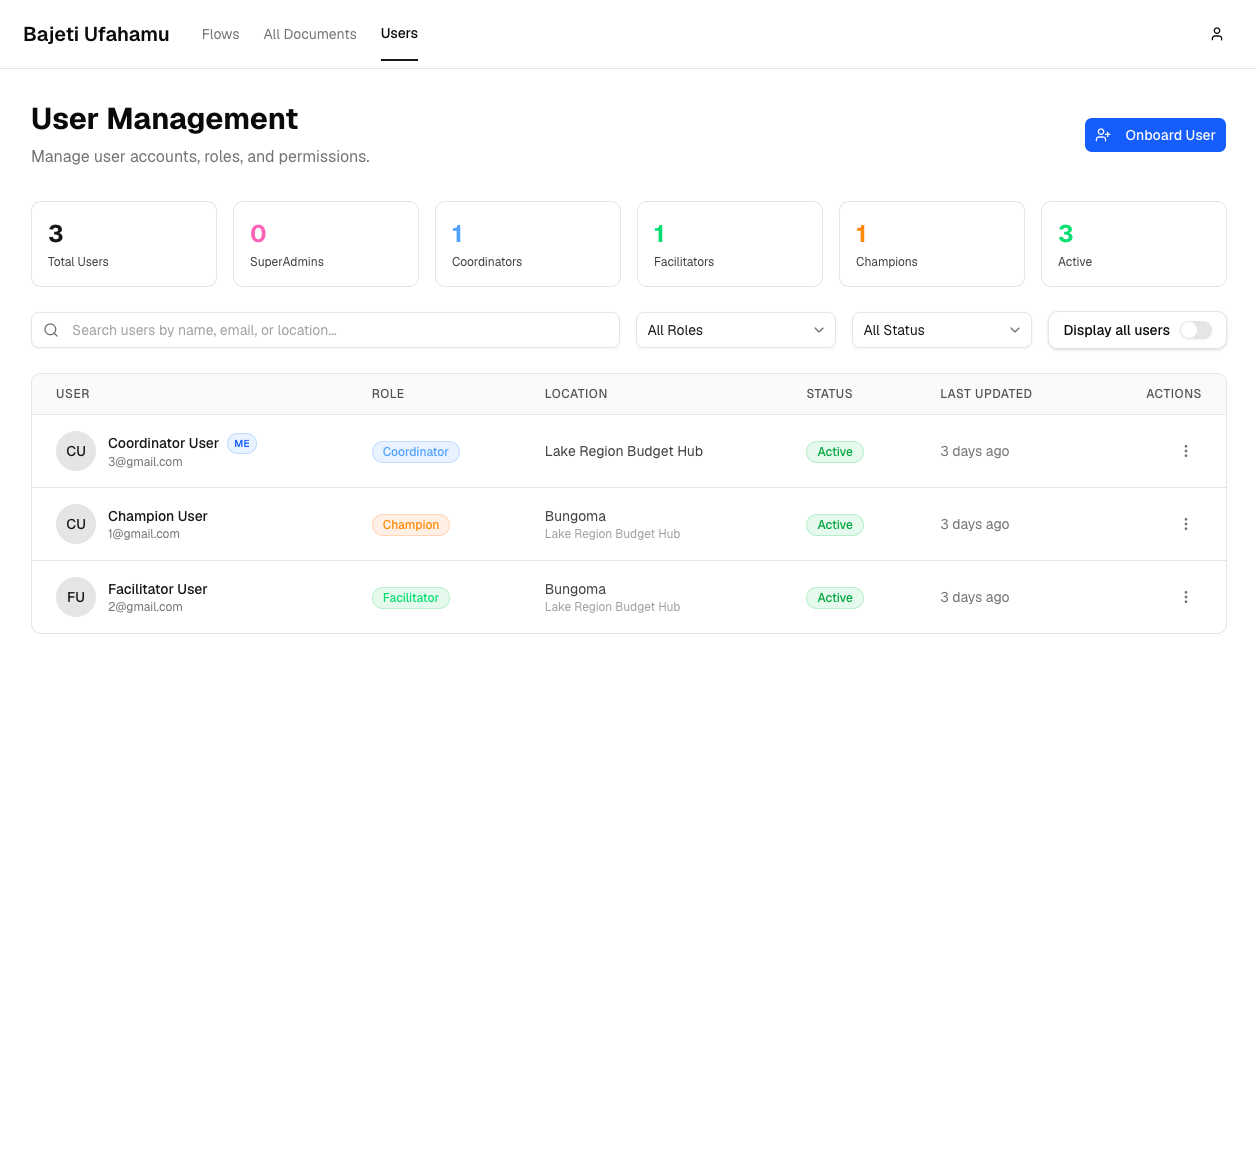This screenshot has width=1257, height=1150.
Task: Open the All Documents tab
Action: pyautogui.click(x=310, y=34)
